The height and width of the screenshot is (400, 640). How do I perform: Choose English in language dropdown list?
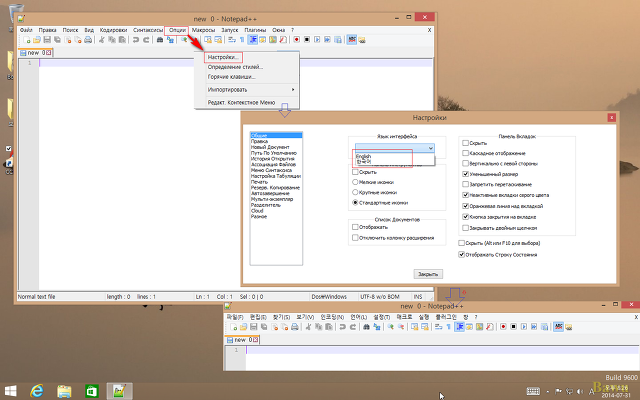point(364,156)
